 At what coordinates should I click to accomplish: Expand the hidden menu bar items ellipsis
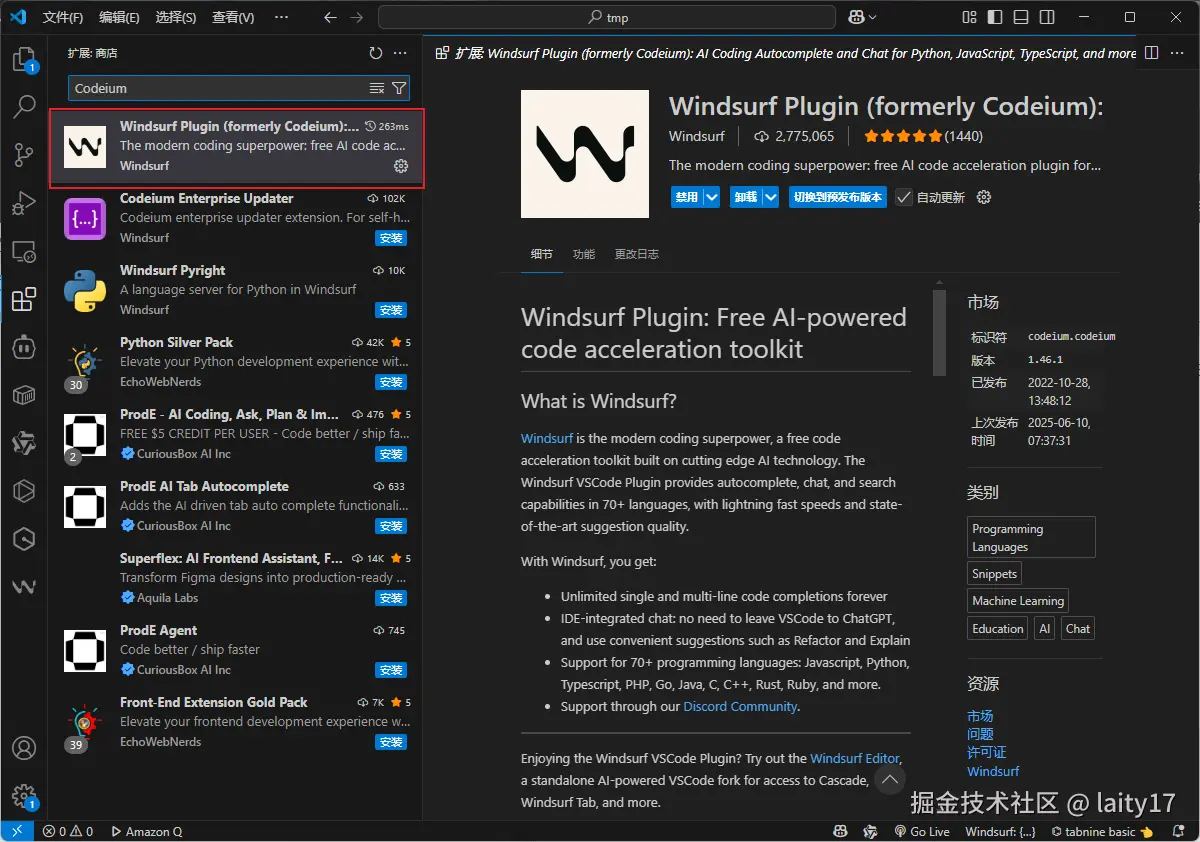(280, 17)
